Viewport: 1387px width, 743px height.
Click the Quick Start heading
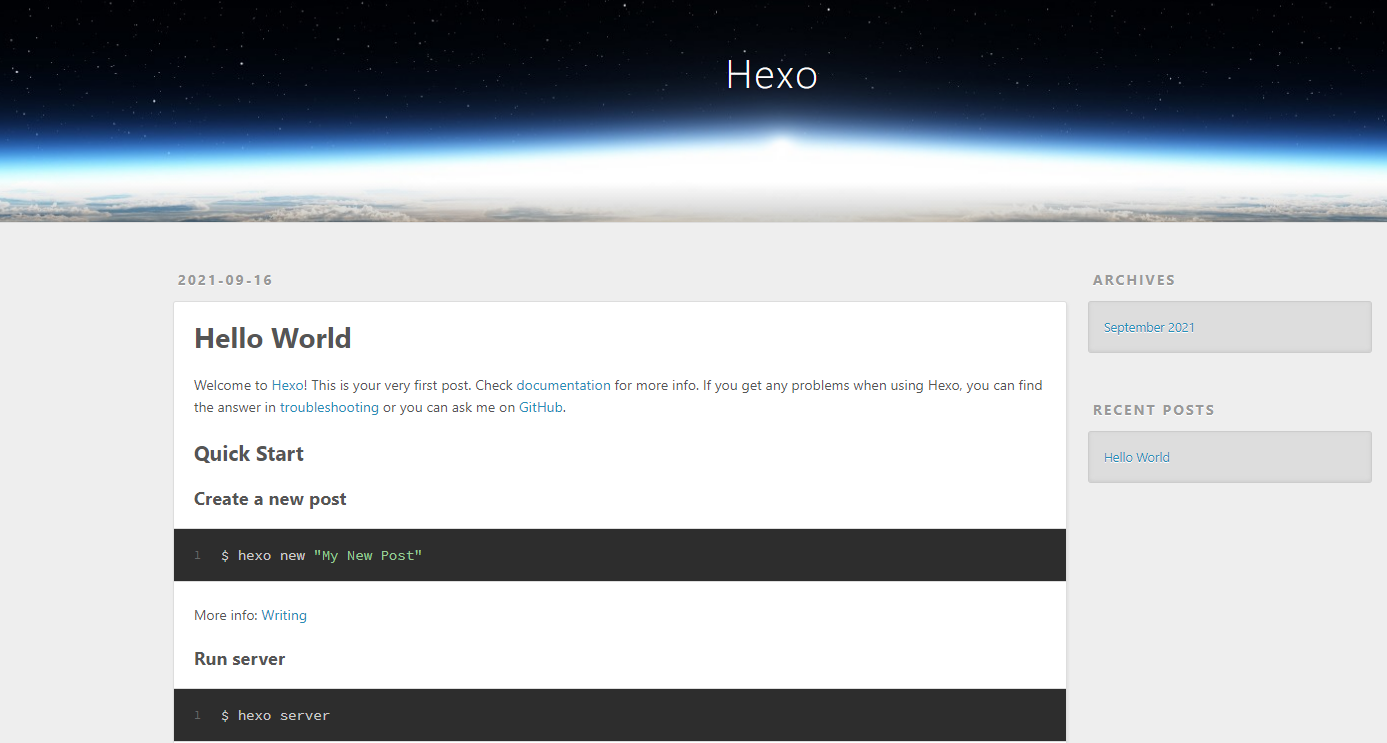(249, 454)
